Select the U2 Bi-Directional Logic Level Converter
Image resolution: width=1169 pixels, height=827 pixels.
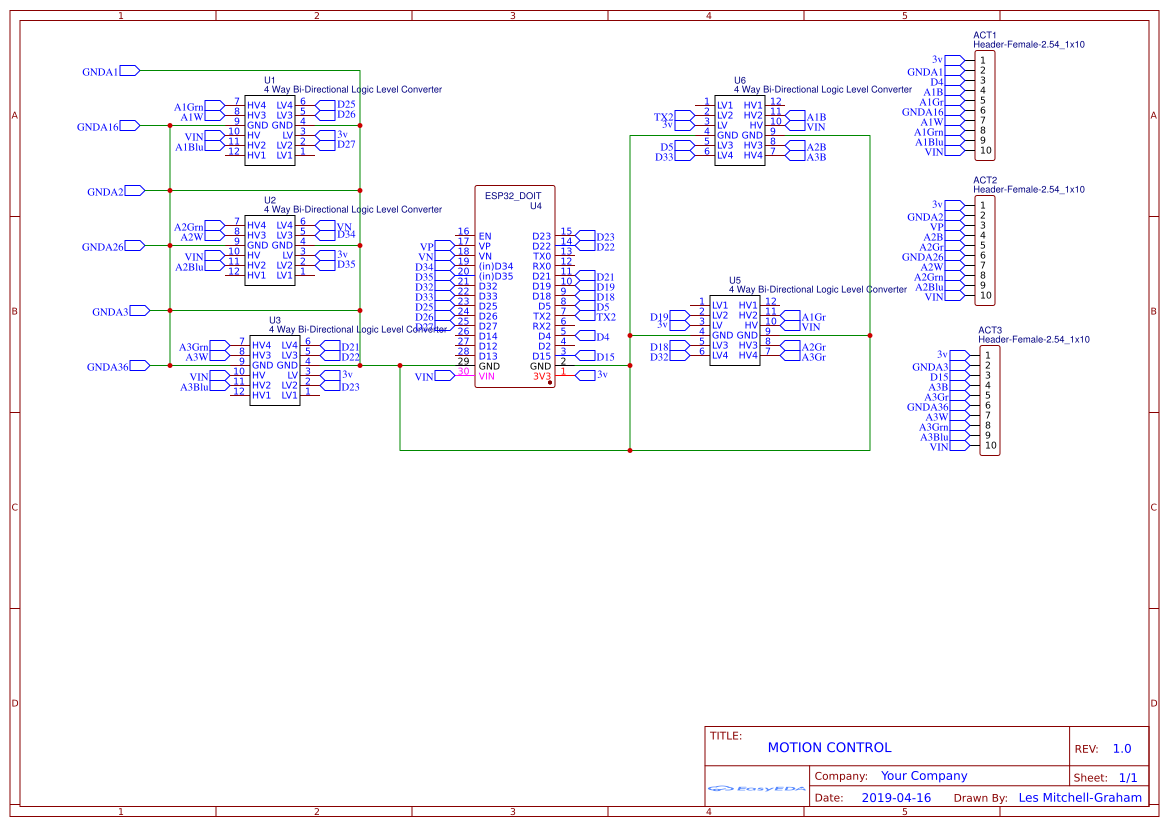coord(270,248)
